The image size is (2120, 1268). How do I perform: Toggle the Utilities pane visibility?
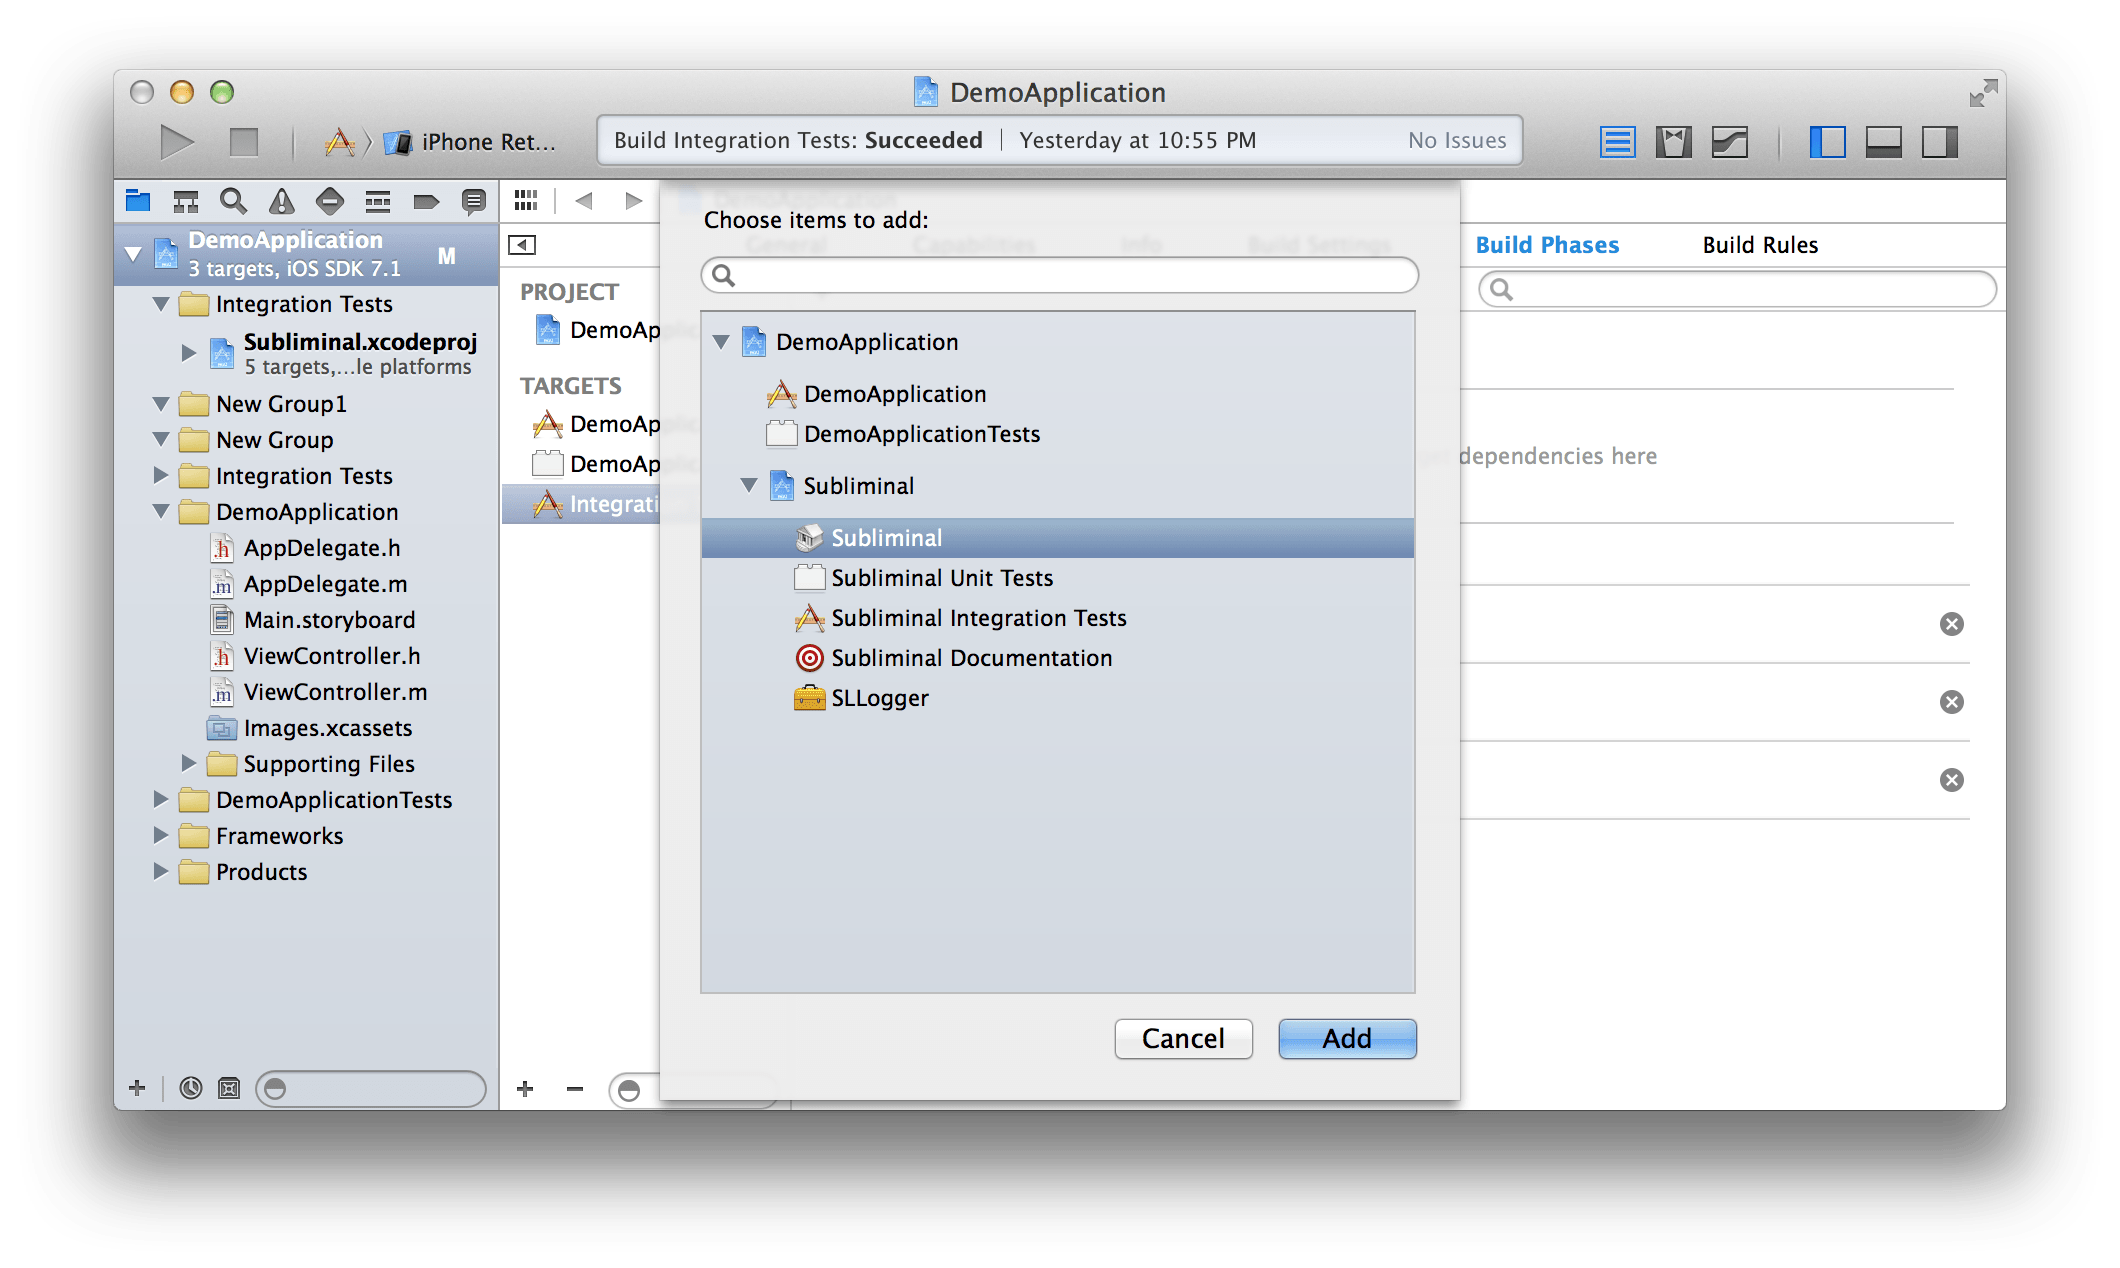click(x=1939, y=142)
